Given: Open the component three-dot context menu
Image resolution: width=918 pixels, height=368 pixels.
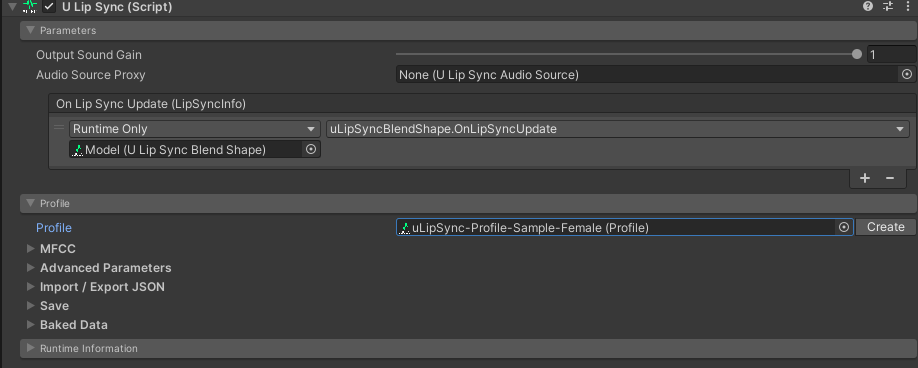Looking at the screenshot, I should pos(907,6).
